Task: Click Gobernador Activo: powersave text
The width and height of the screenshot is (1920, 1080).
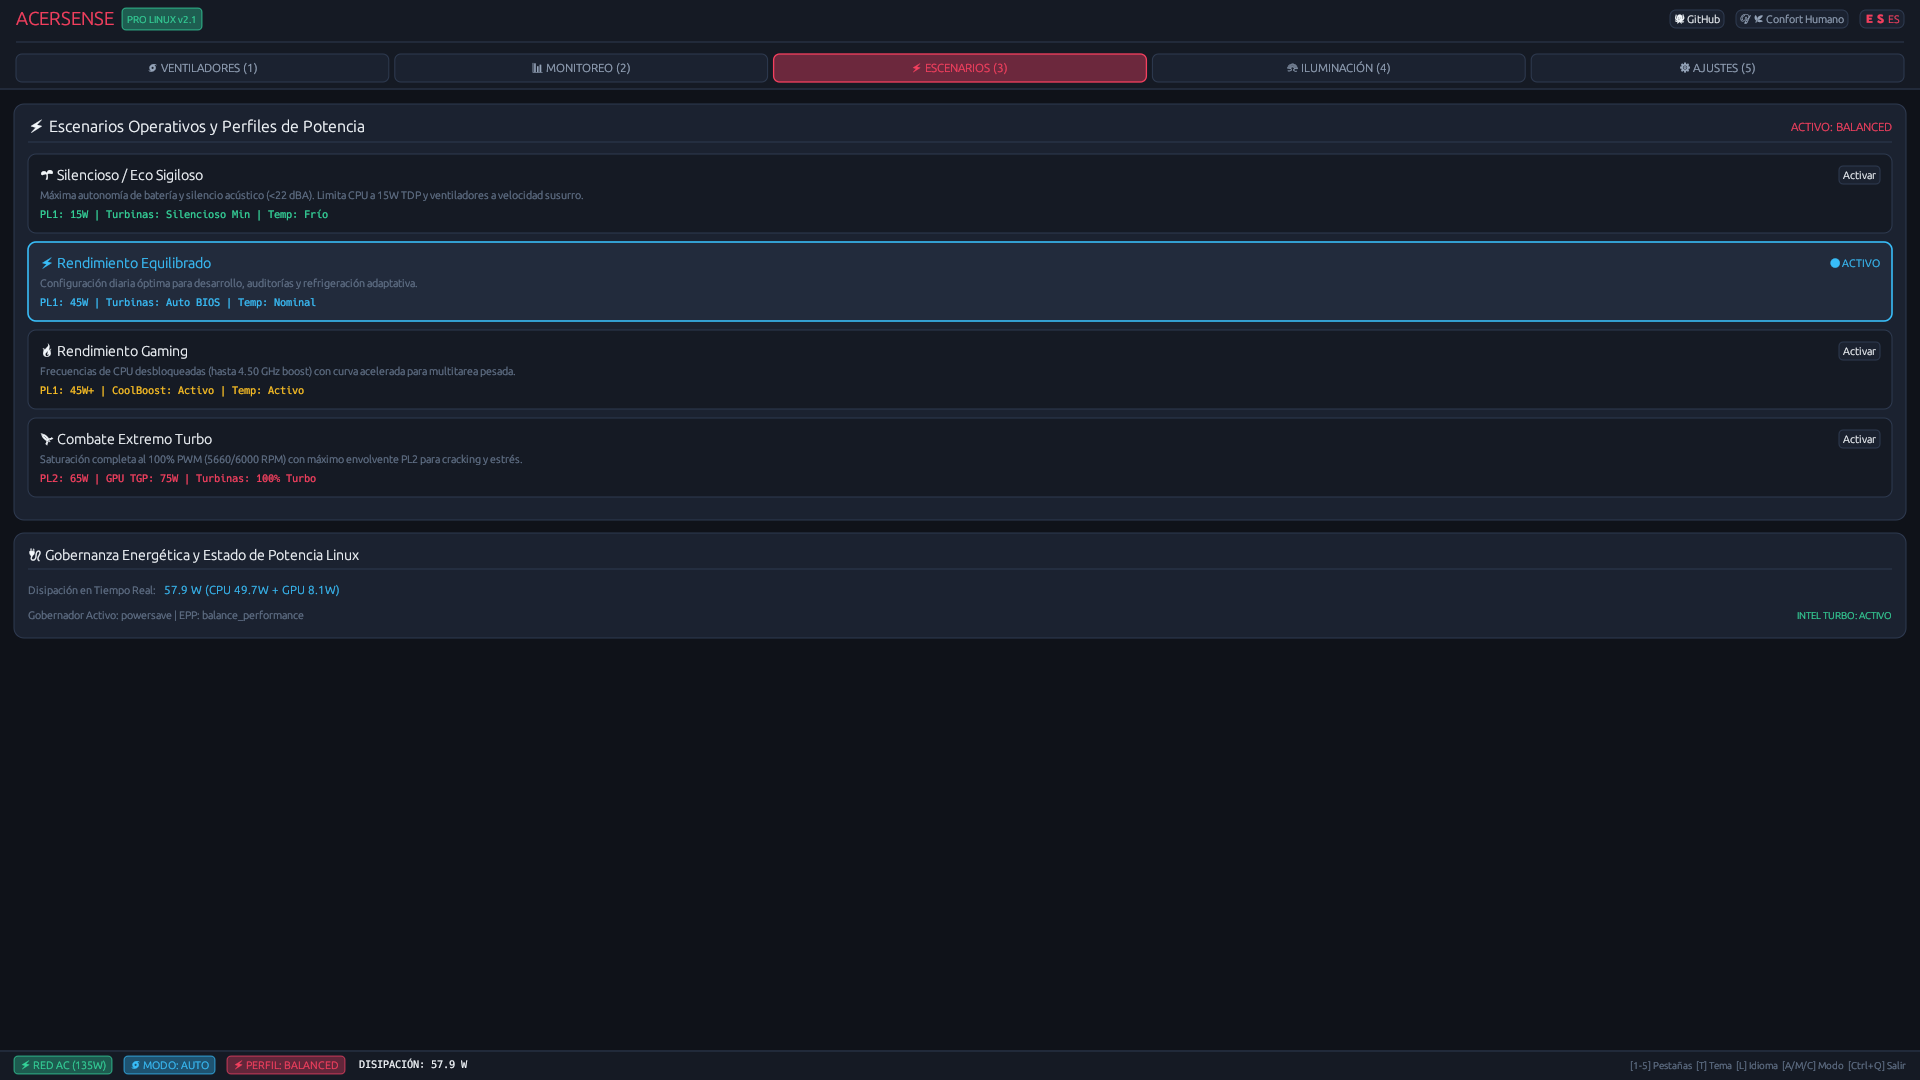Action: point(100,615)
